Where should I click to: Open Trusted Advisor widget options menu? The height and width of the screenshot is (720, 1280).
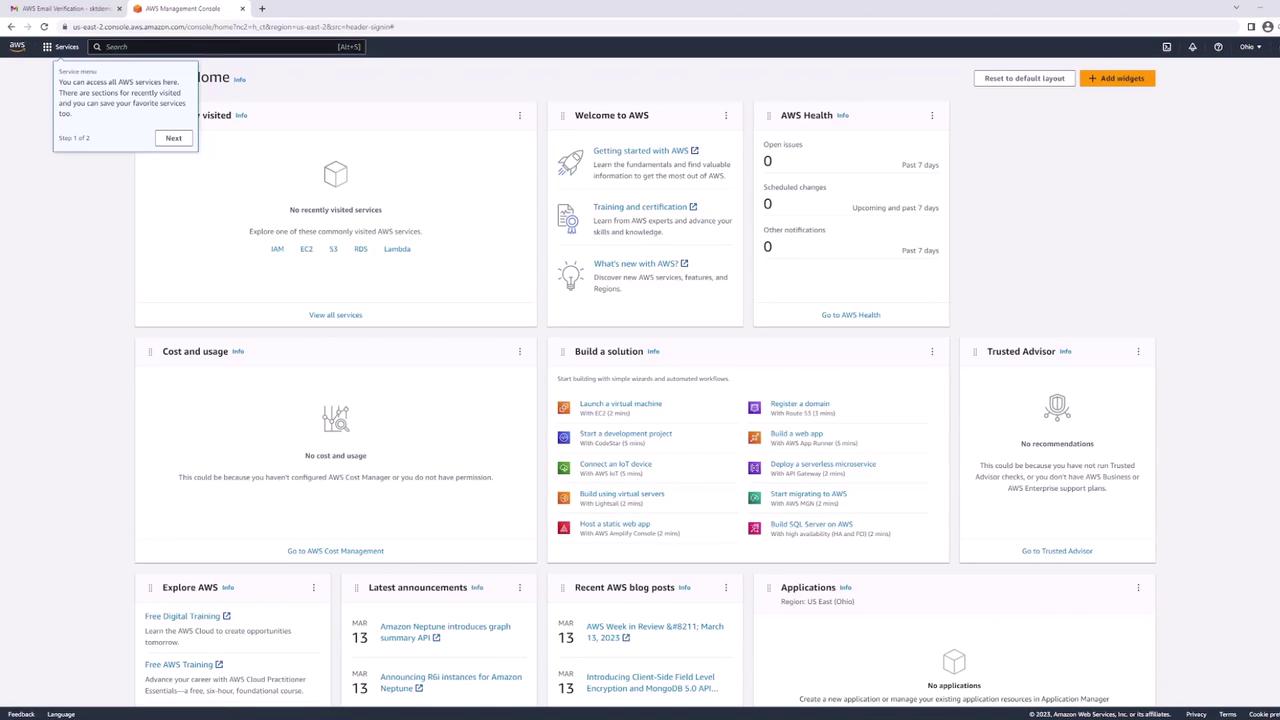click(x=1138, y=352)
